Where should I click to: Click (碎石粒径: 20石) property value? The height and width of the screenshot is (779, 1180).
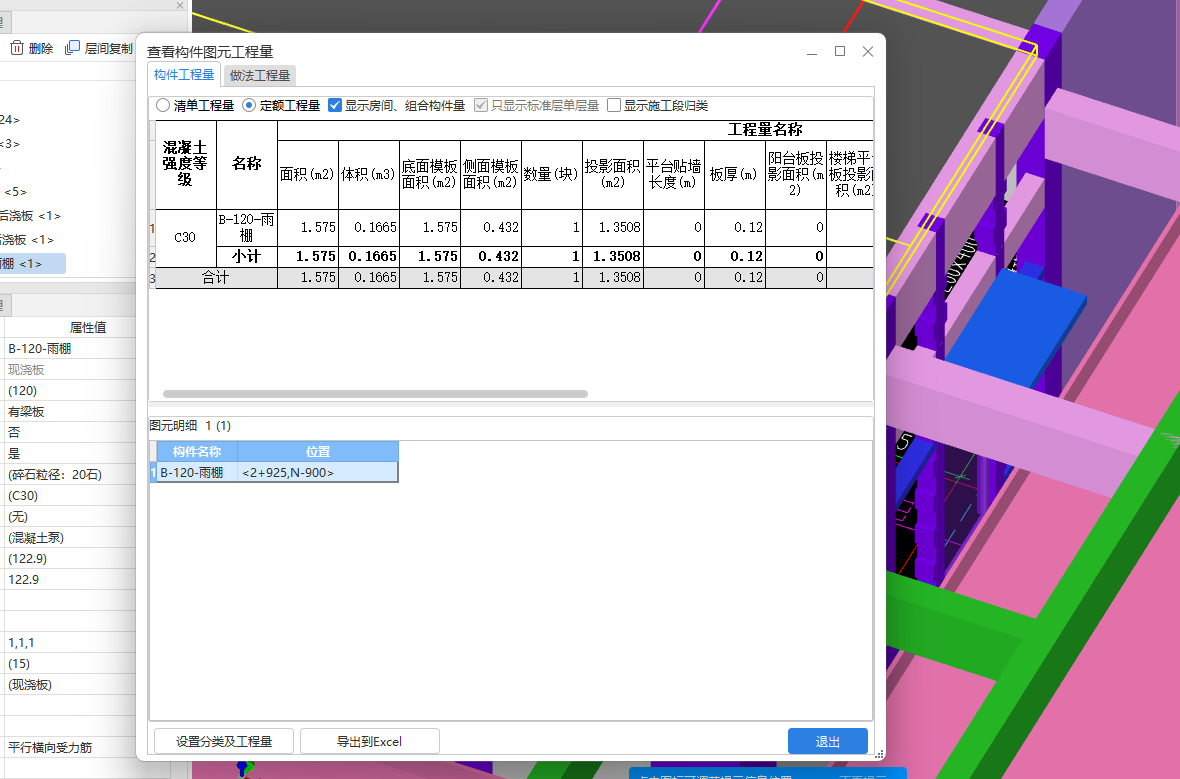coord(70,475)
